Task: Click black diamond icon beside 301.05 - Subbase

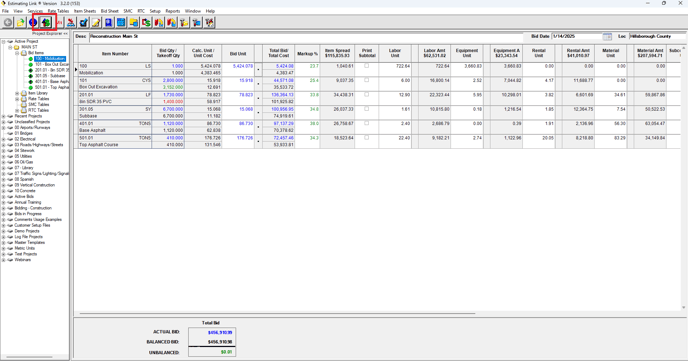Action: point(31,76)
